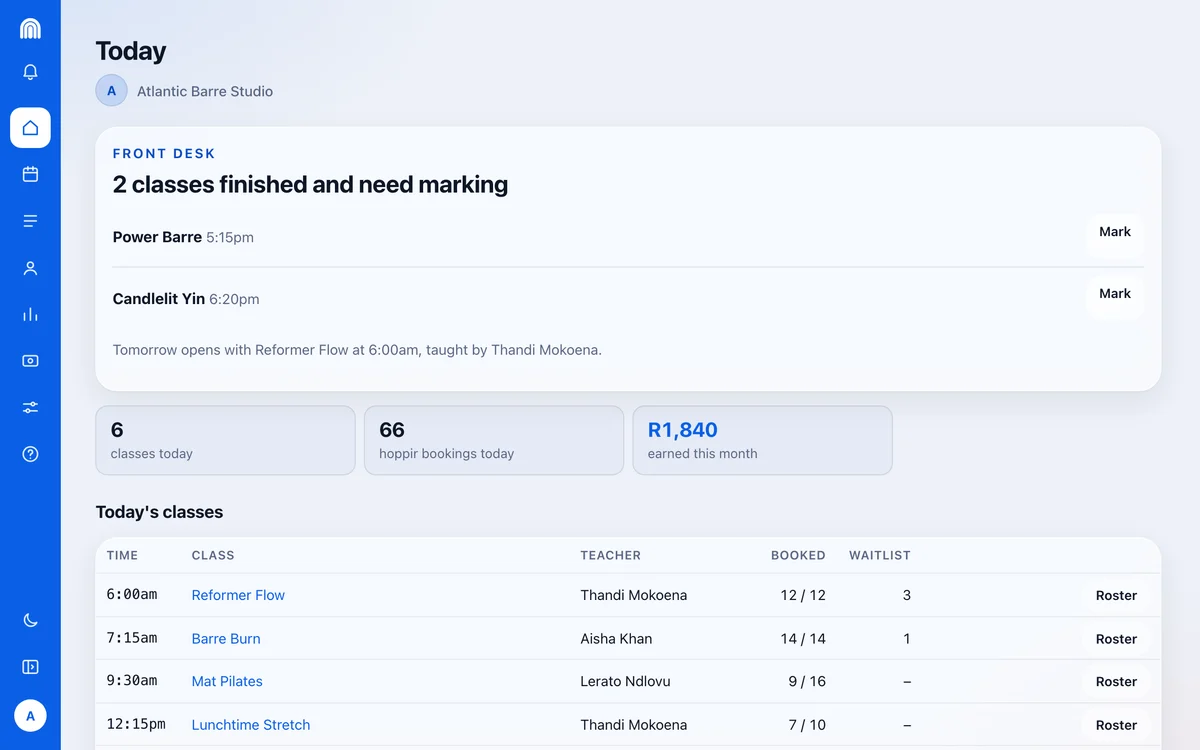View the roster for Barre Burn

[1116, 639]
